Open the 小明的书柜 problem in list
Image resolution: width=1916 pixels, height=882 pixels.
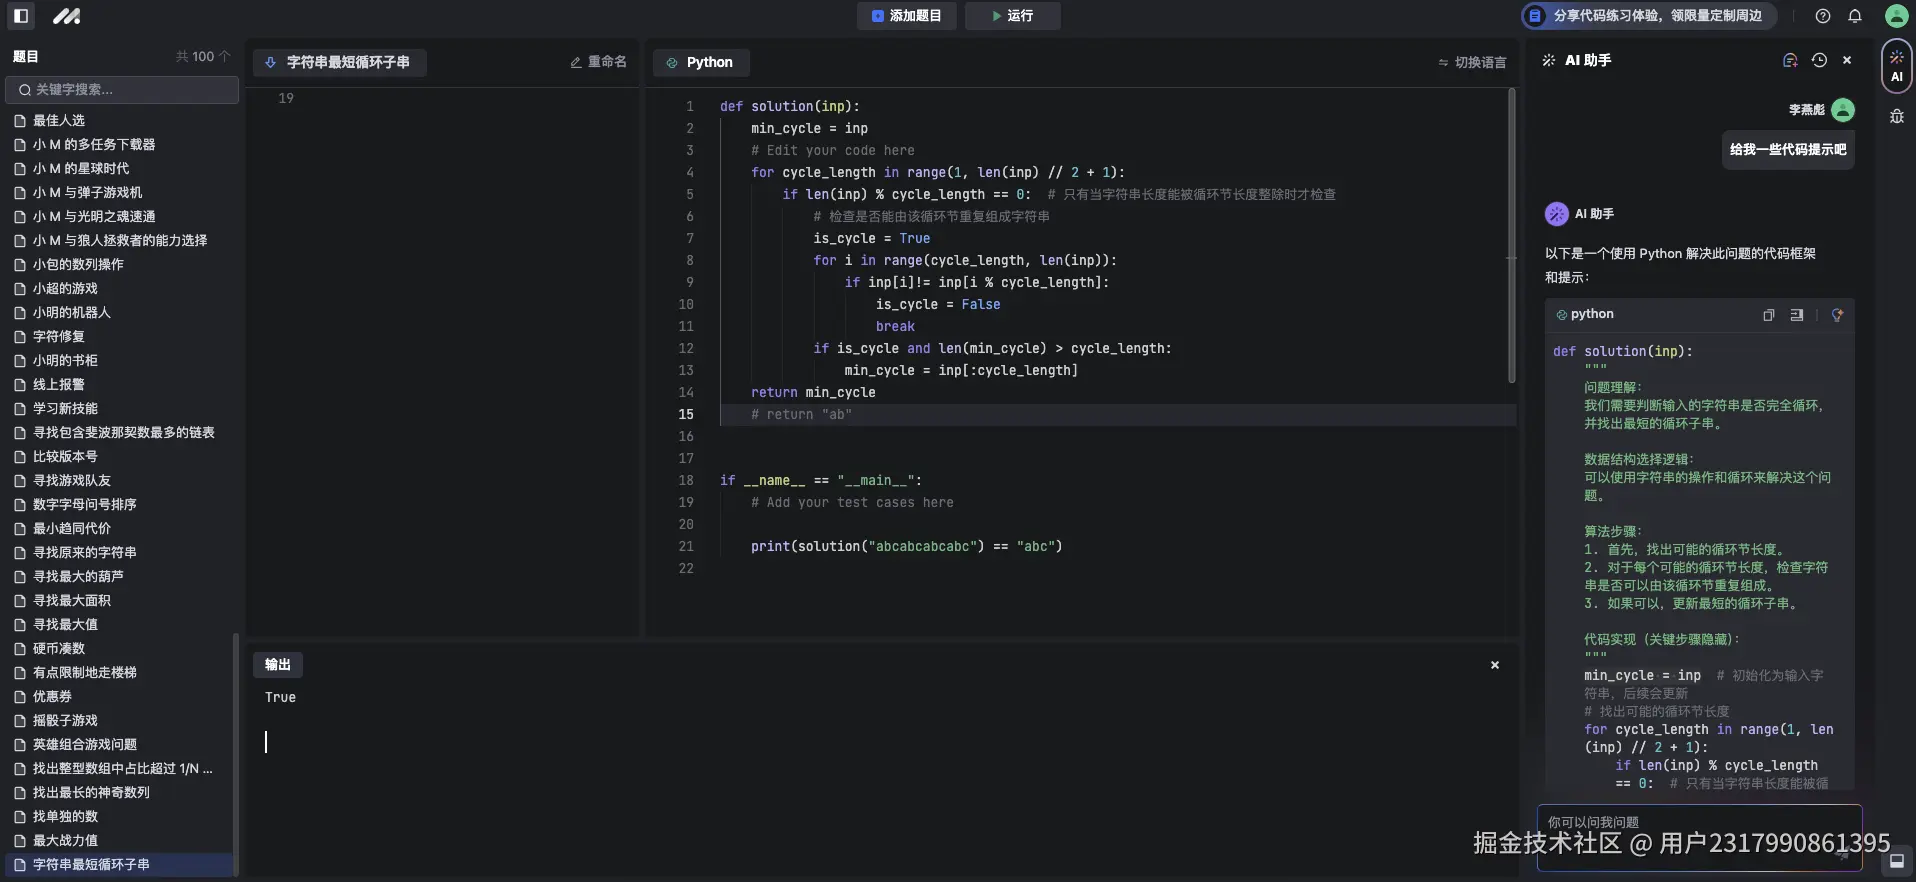coord(65,361)
